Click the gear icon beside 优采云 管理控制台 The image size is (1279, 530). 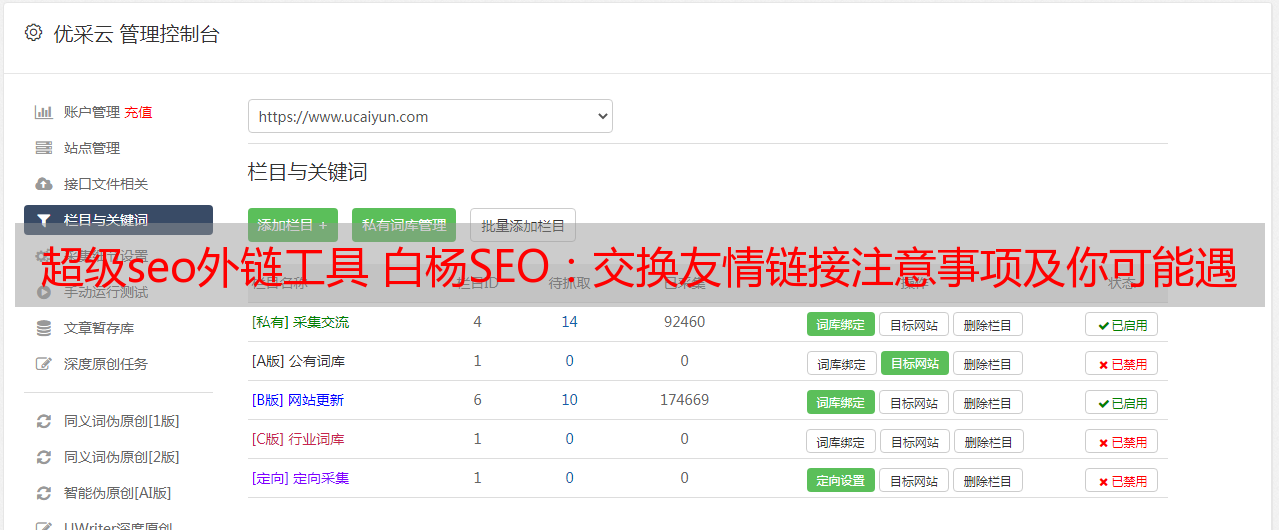click(x=33, y=33)
